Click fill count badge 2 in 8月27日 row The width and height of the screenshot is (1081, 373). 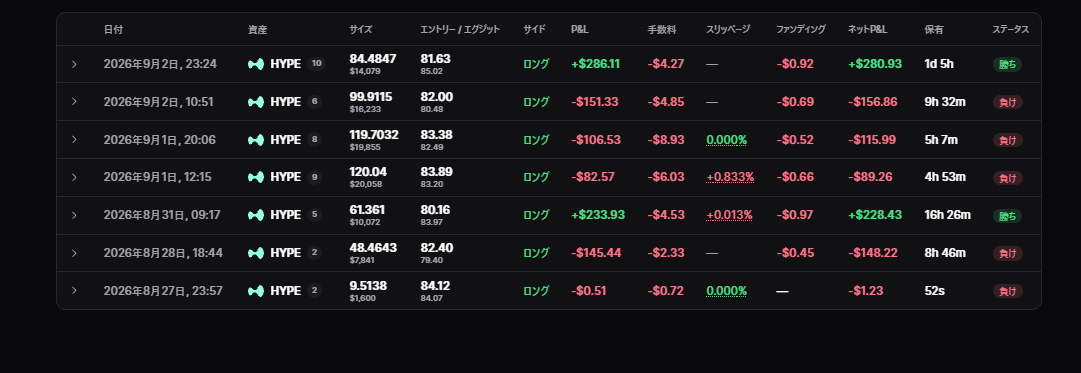[314, 291]
